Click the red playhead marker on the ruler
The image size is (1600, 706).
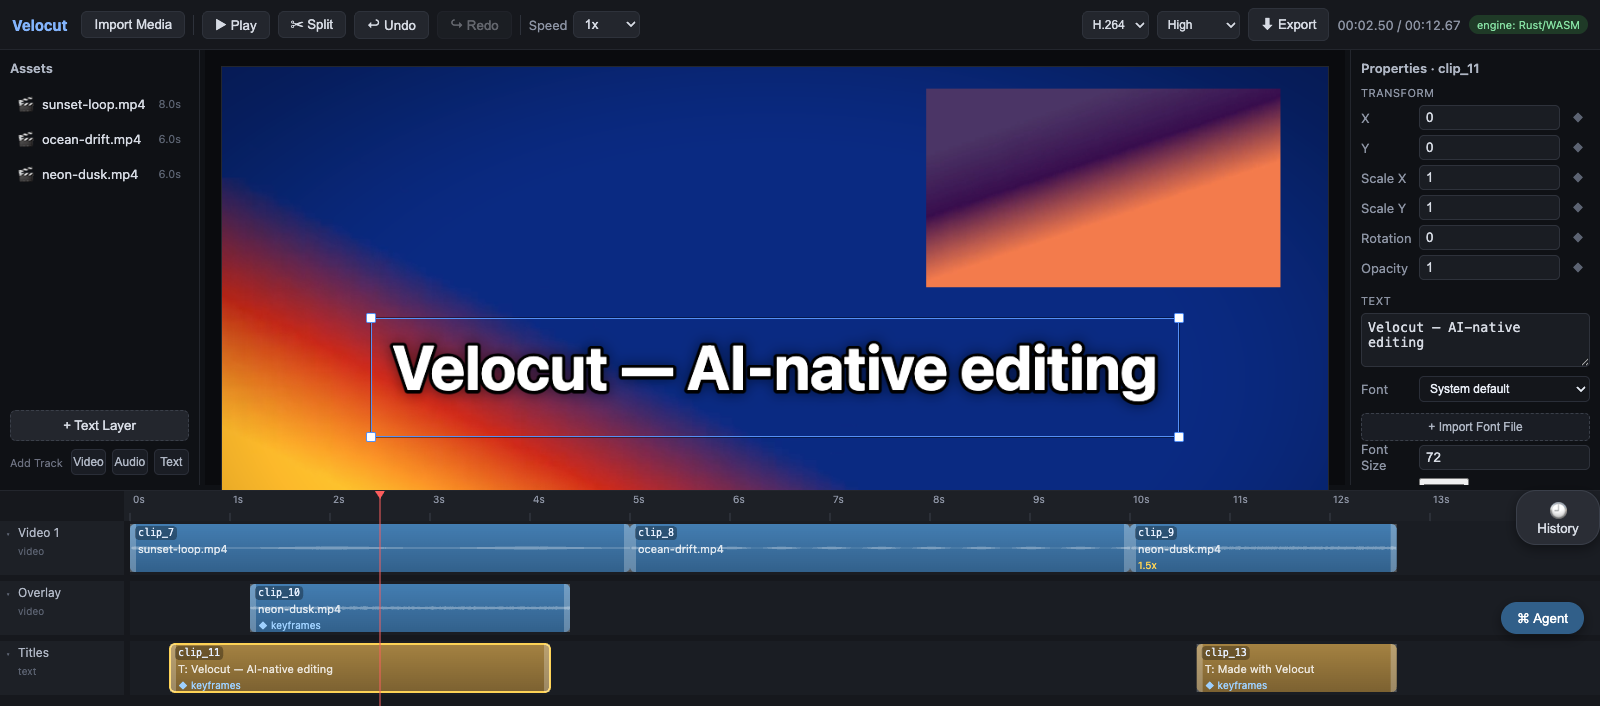point(380,495)
